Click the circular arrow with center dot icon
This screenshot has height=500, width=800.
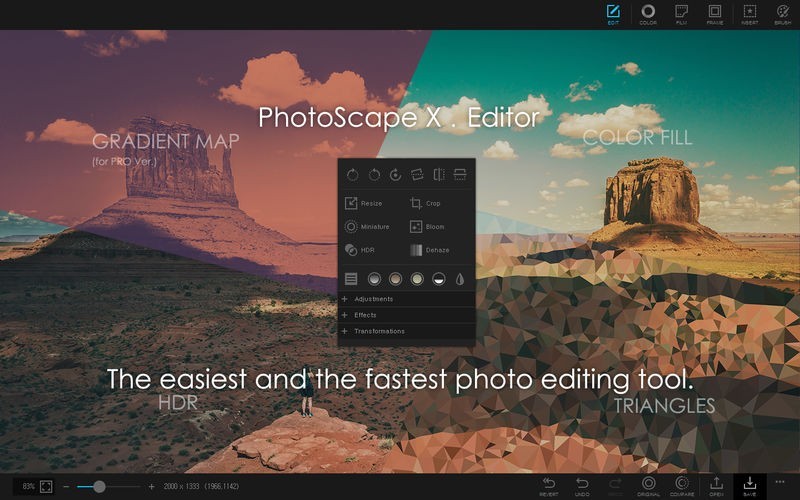(x=395, y=175)
